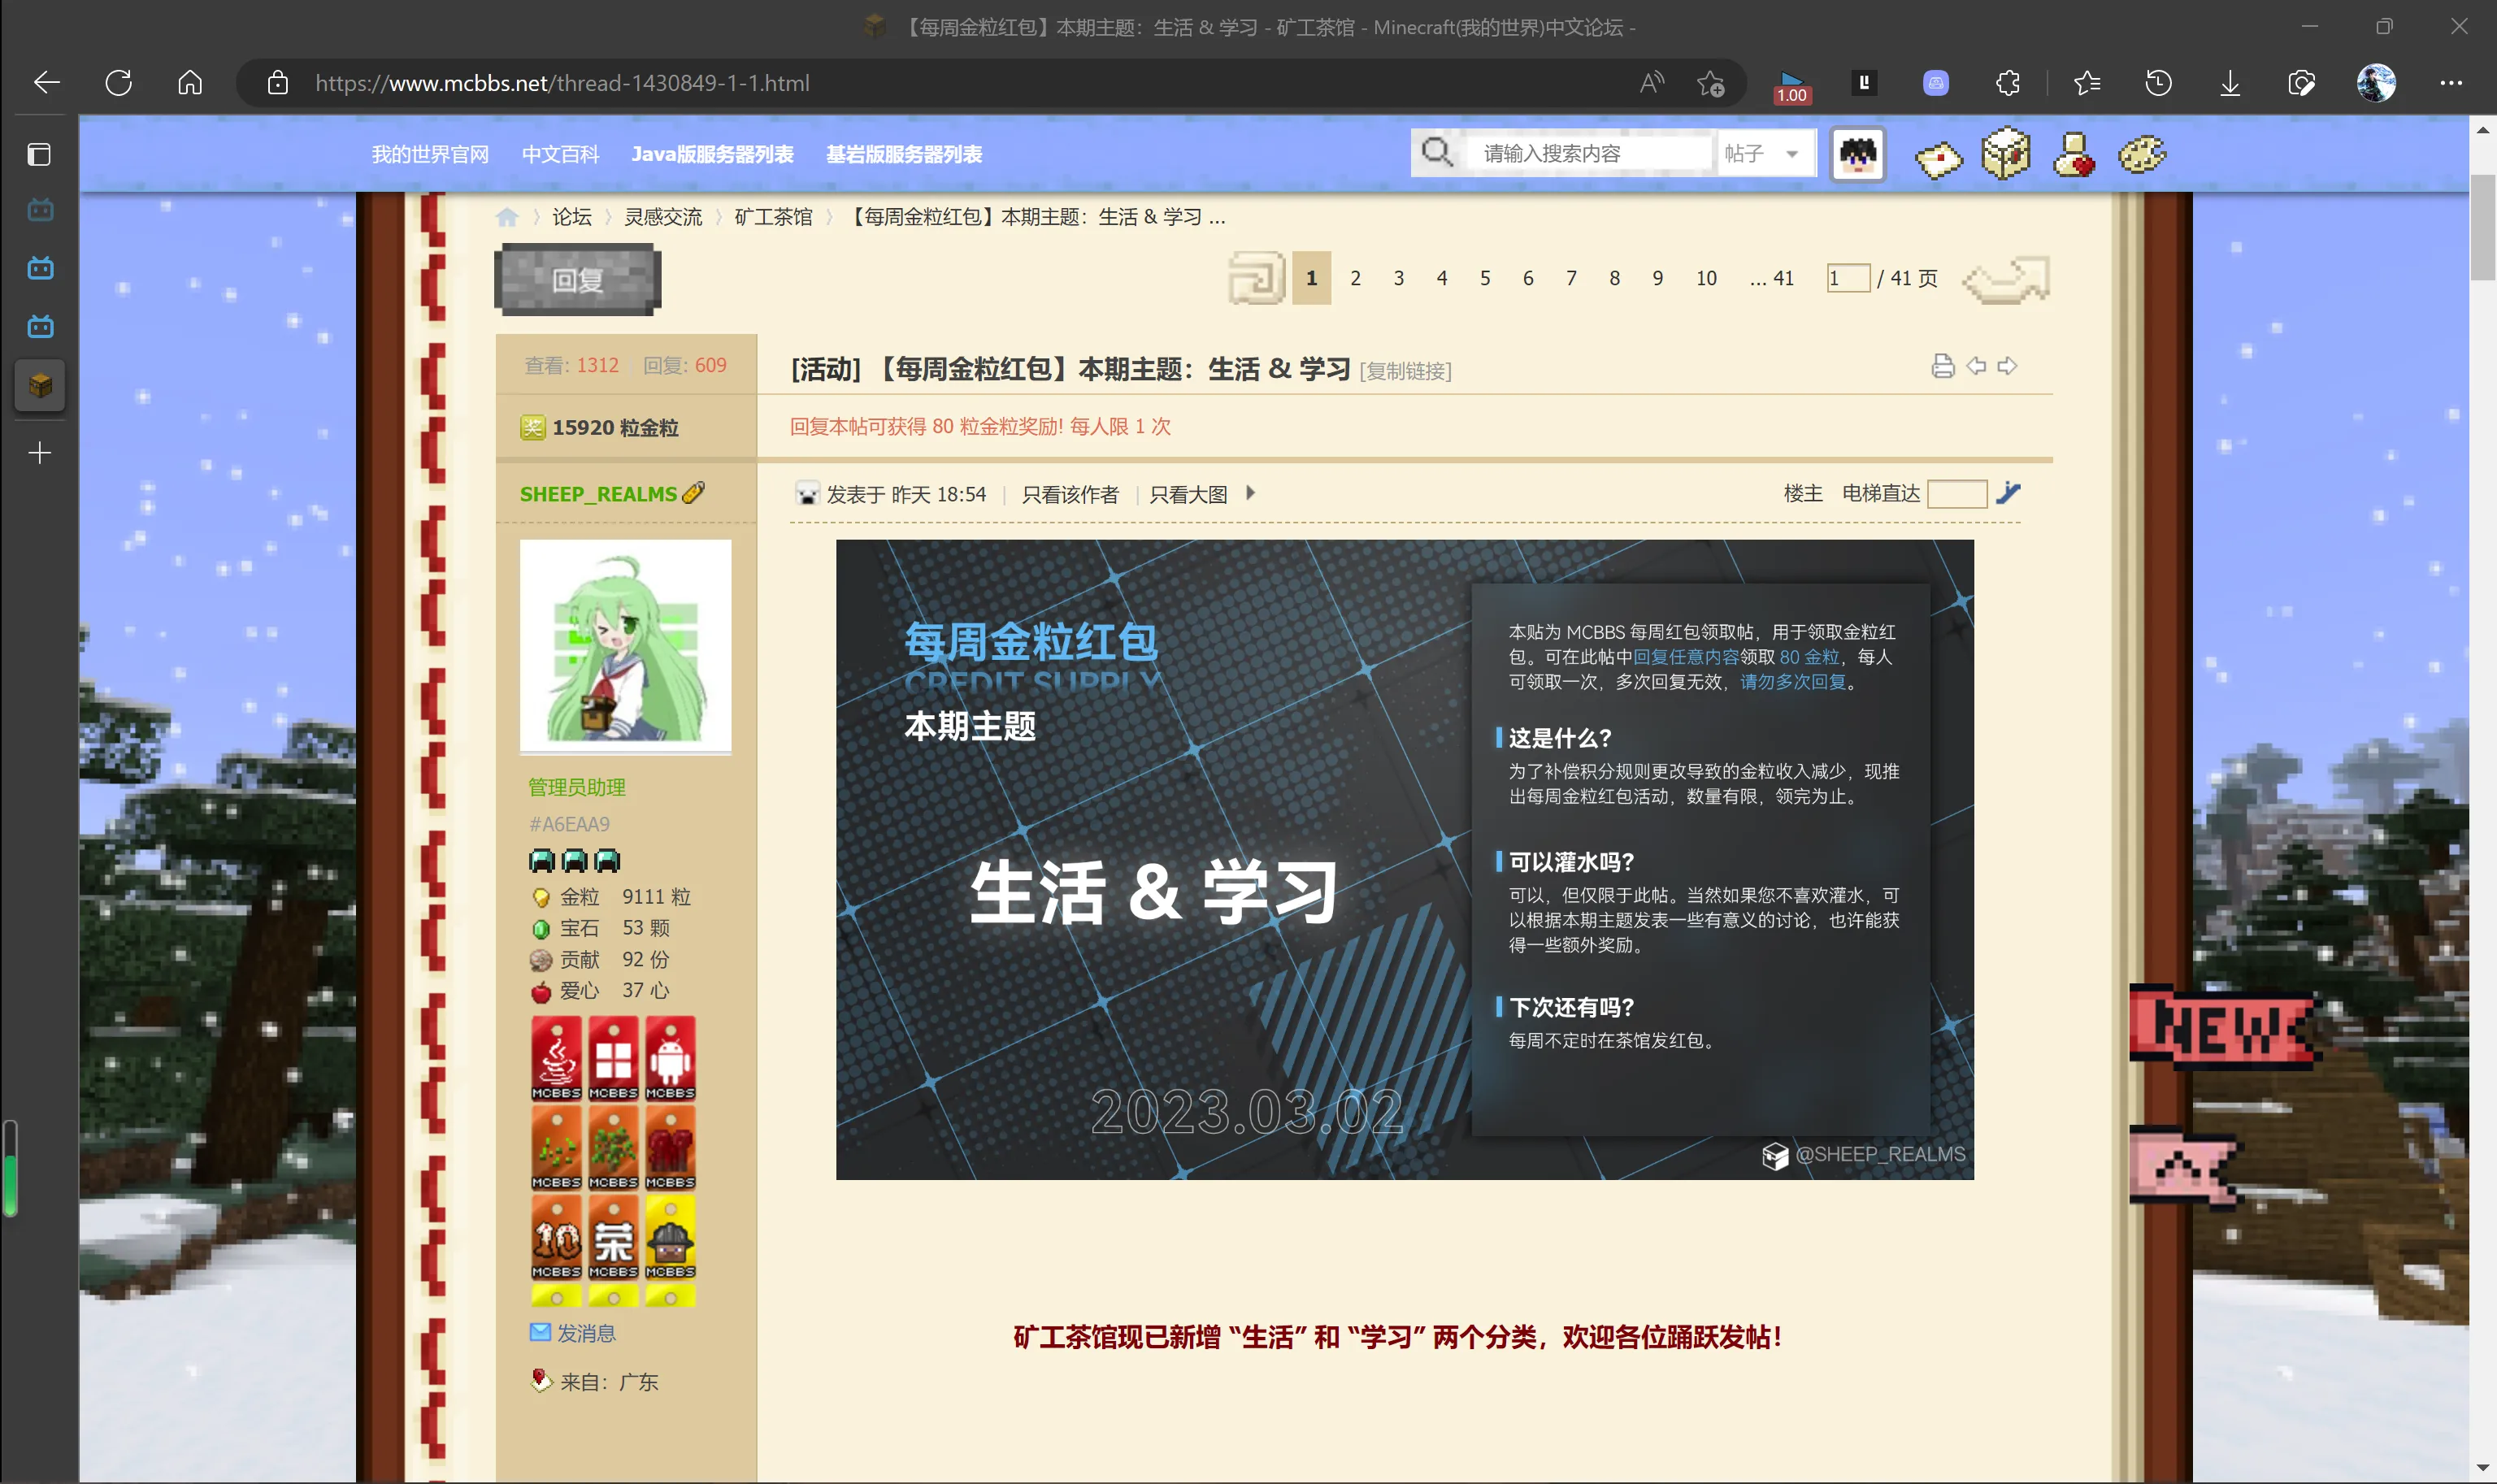Screen dimensions: 2497x1484
Task: Jump to last page 41
Action: point(1772,278)
